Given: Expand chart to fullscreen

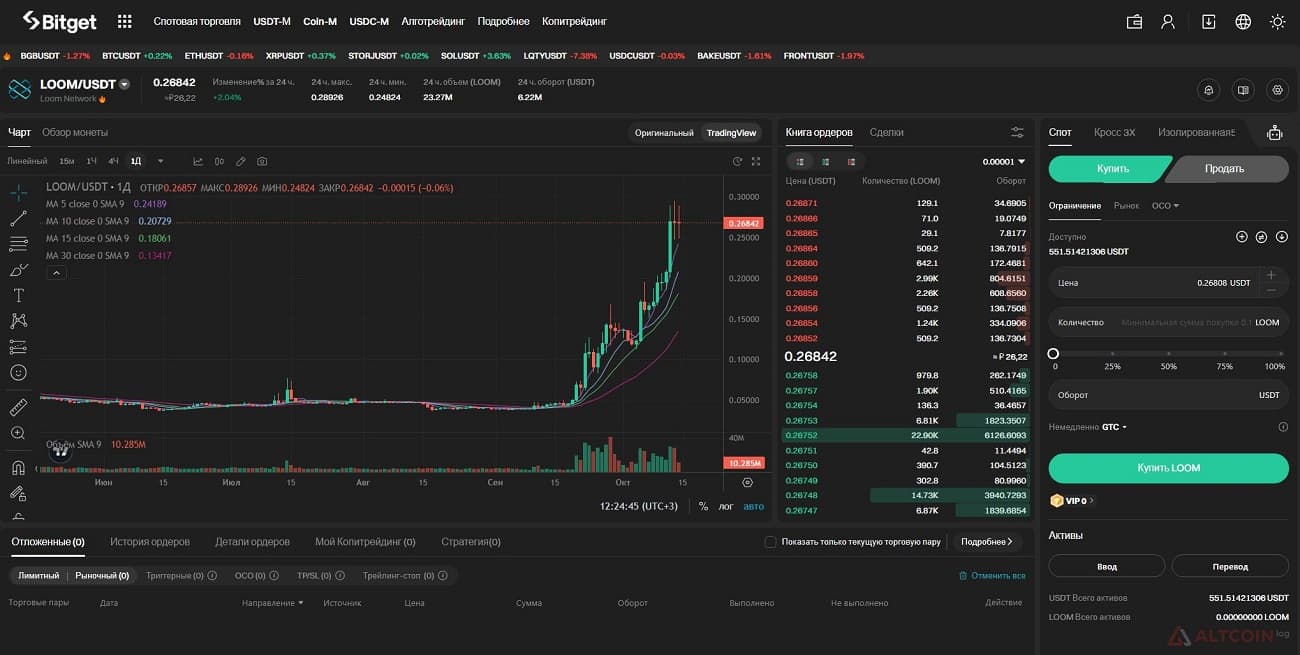Looking at the screenshot, I should point(756,161).
